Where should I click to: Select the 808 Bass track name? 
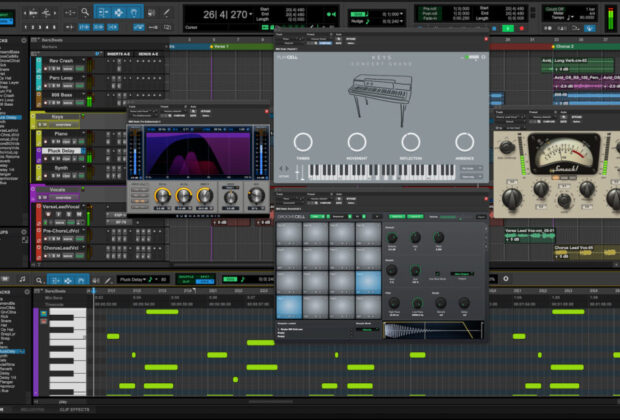[x=61, y=95]
